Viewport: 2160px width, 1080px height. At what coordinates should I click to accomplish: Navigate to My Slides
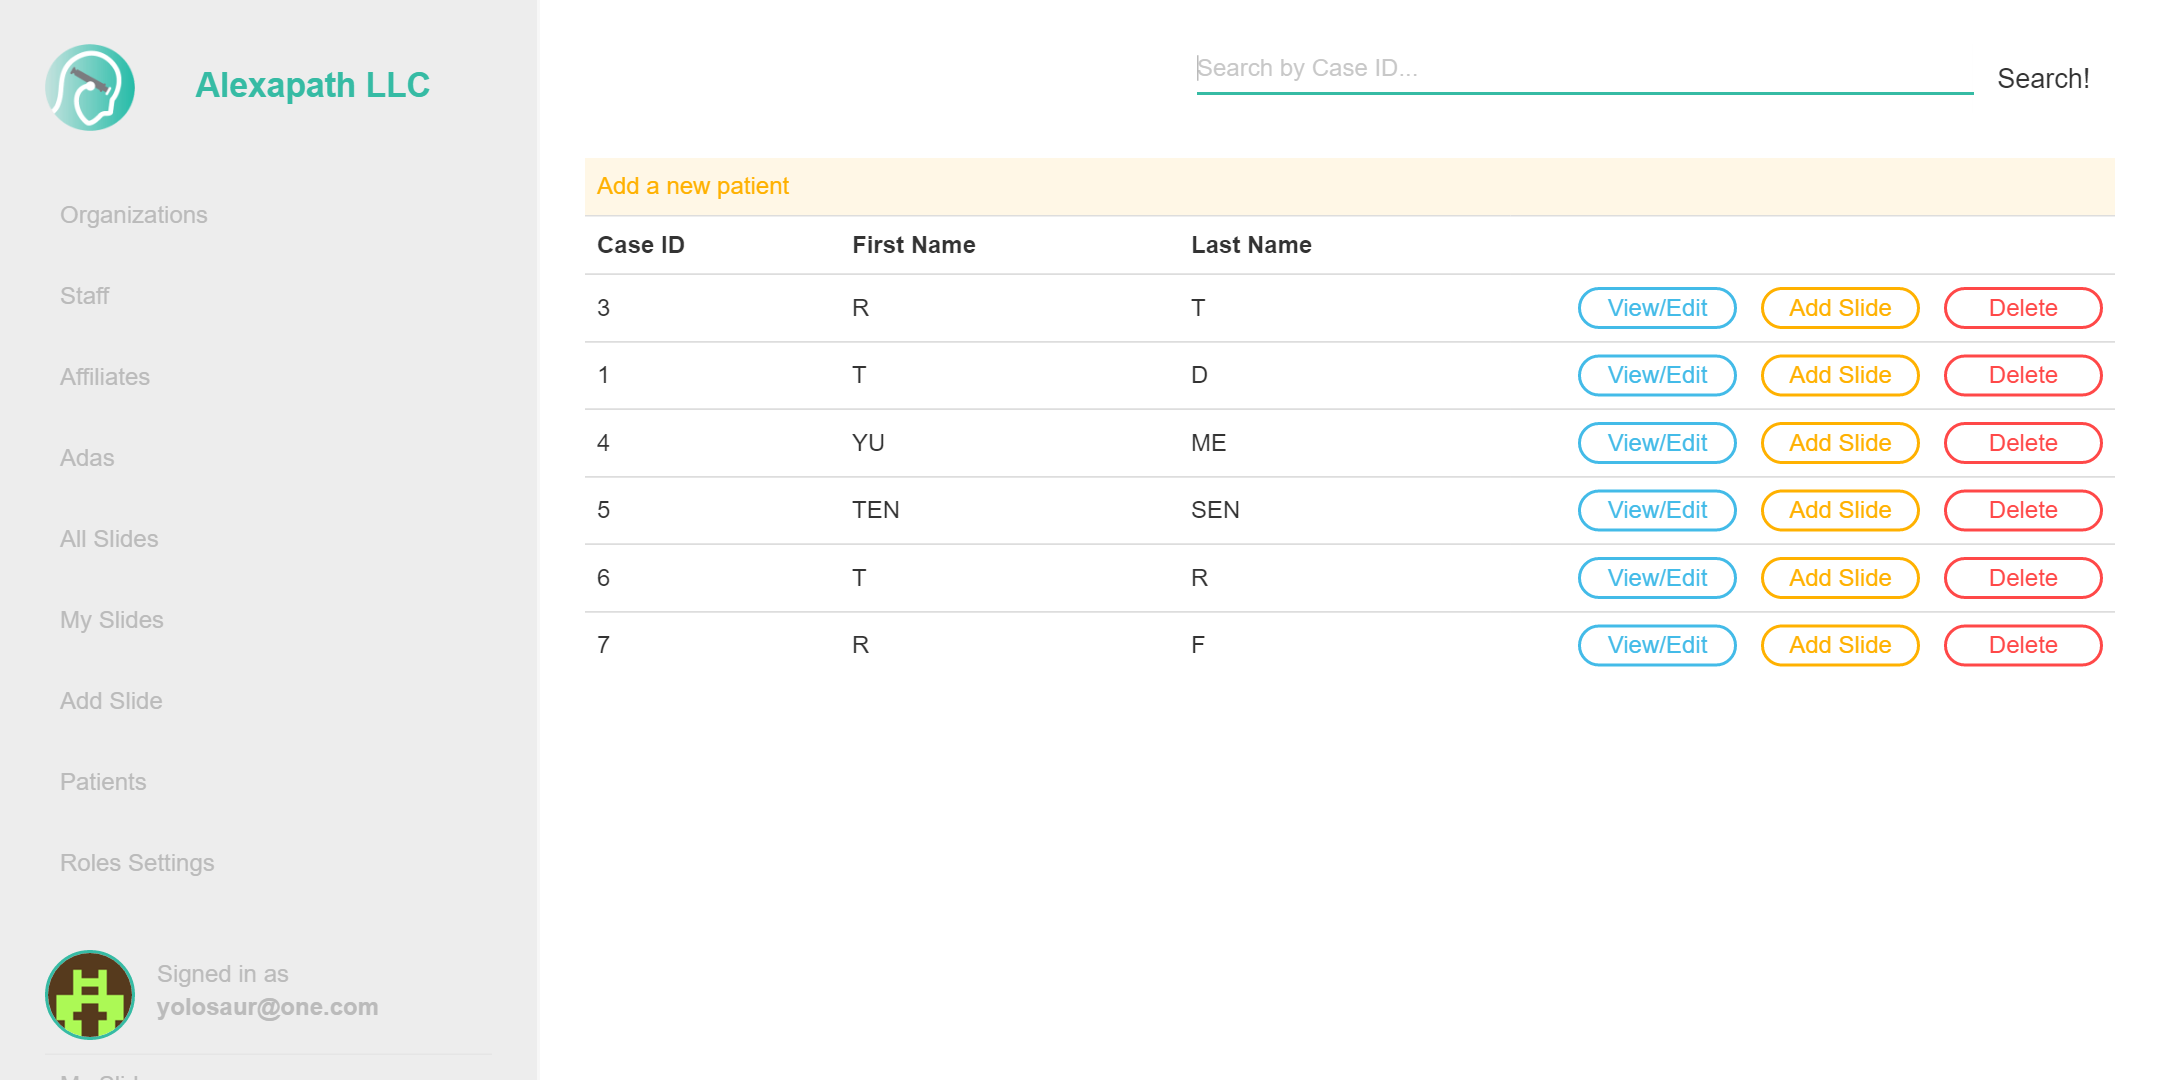tap(111, 620)
